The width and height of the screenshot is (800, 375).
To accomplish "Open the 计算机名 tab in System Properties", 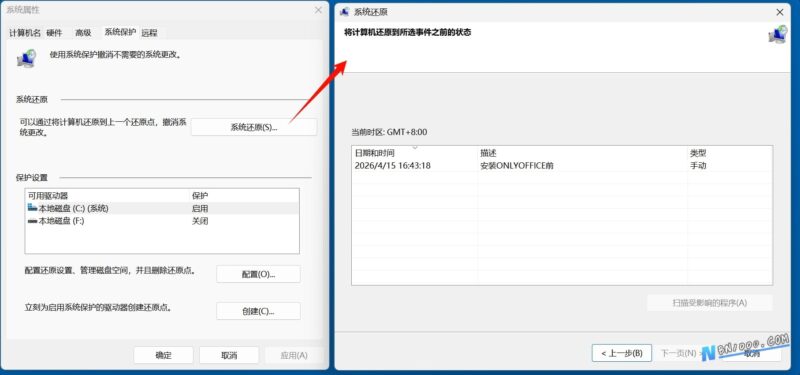I will 24,33.
